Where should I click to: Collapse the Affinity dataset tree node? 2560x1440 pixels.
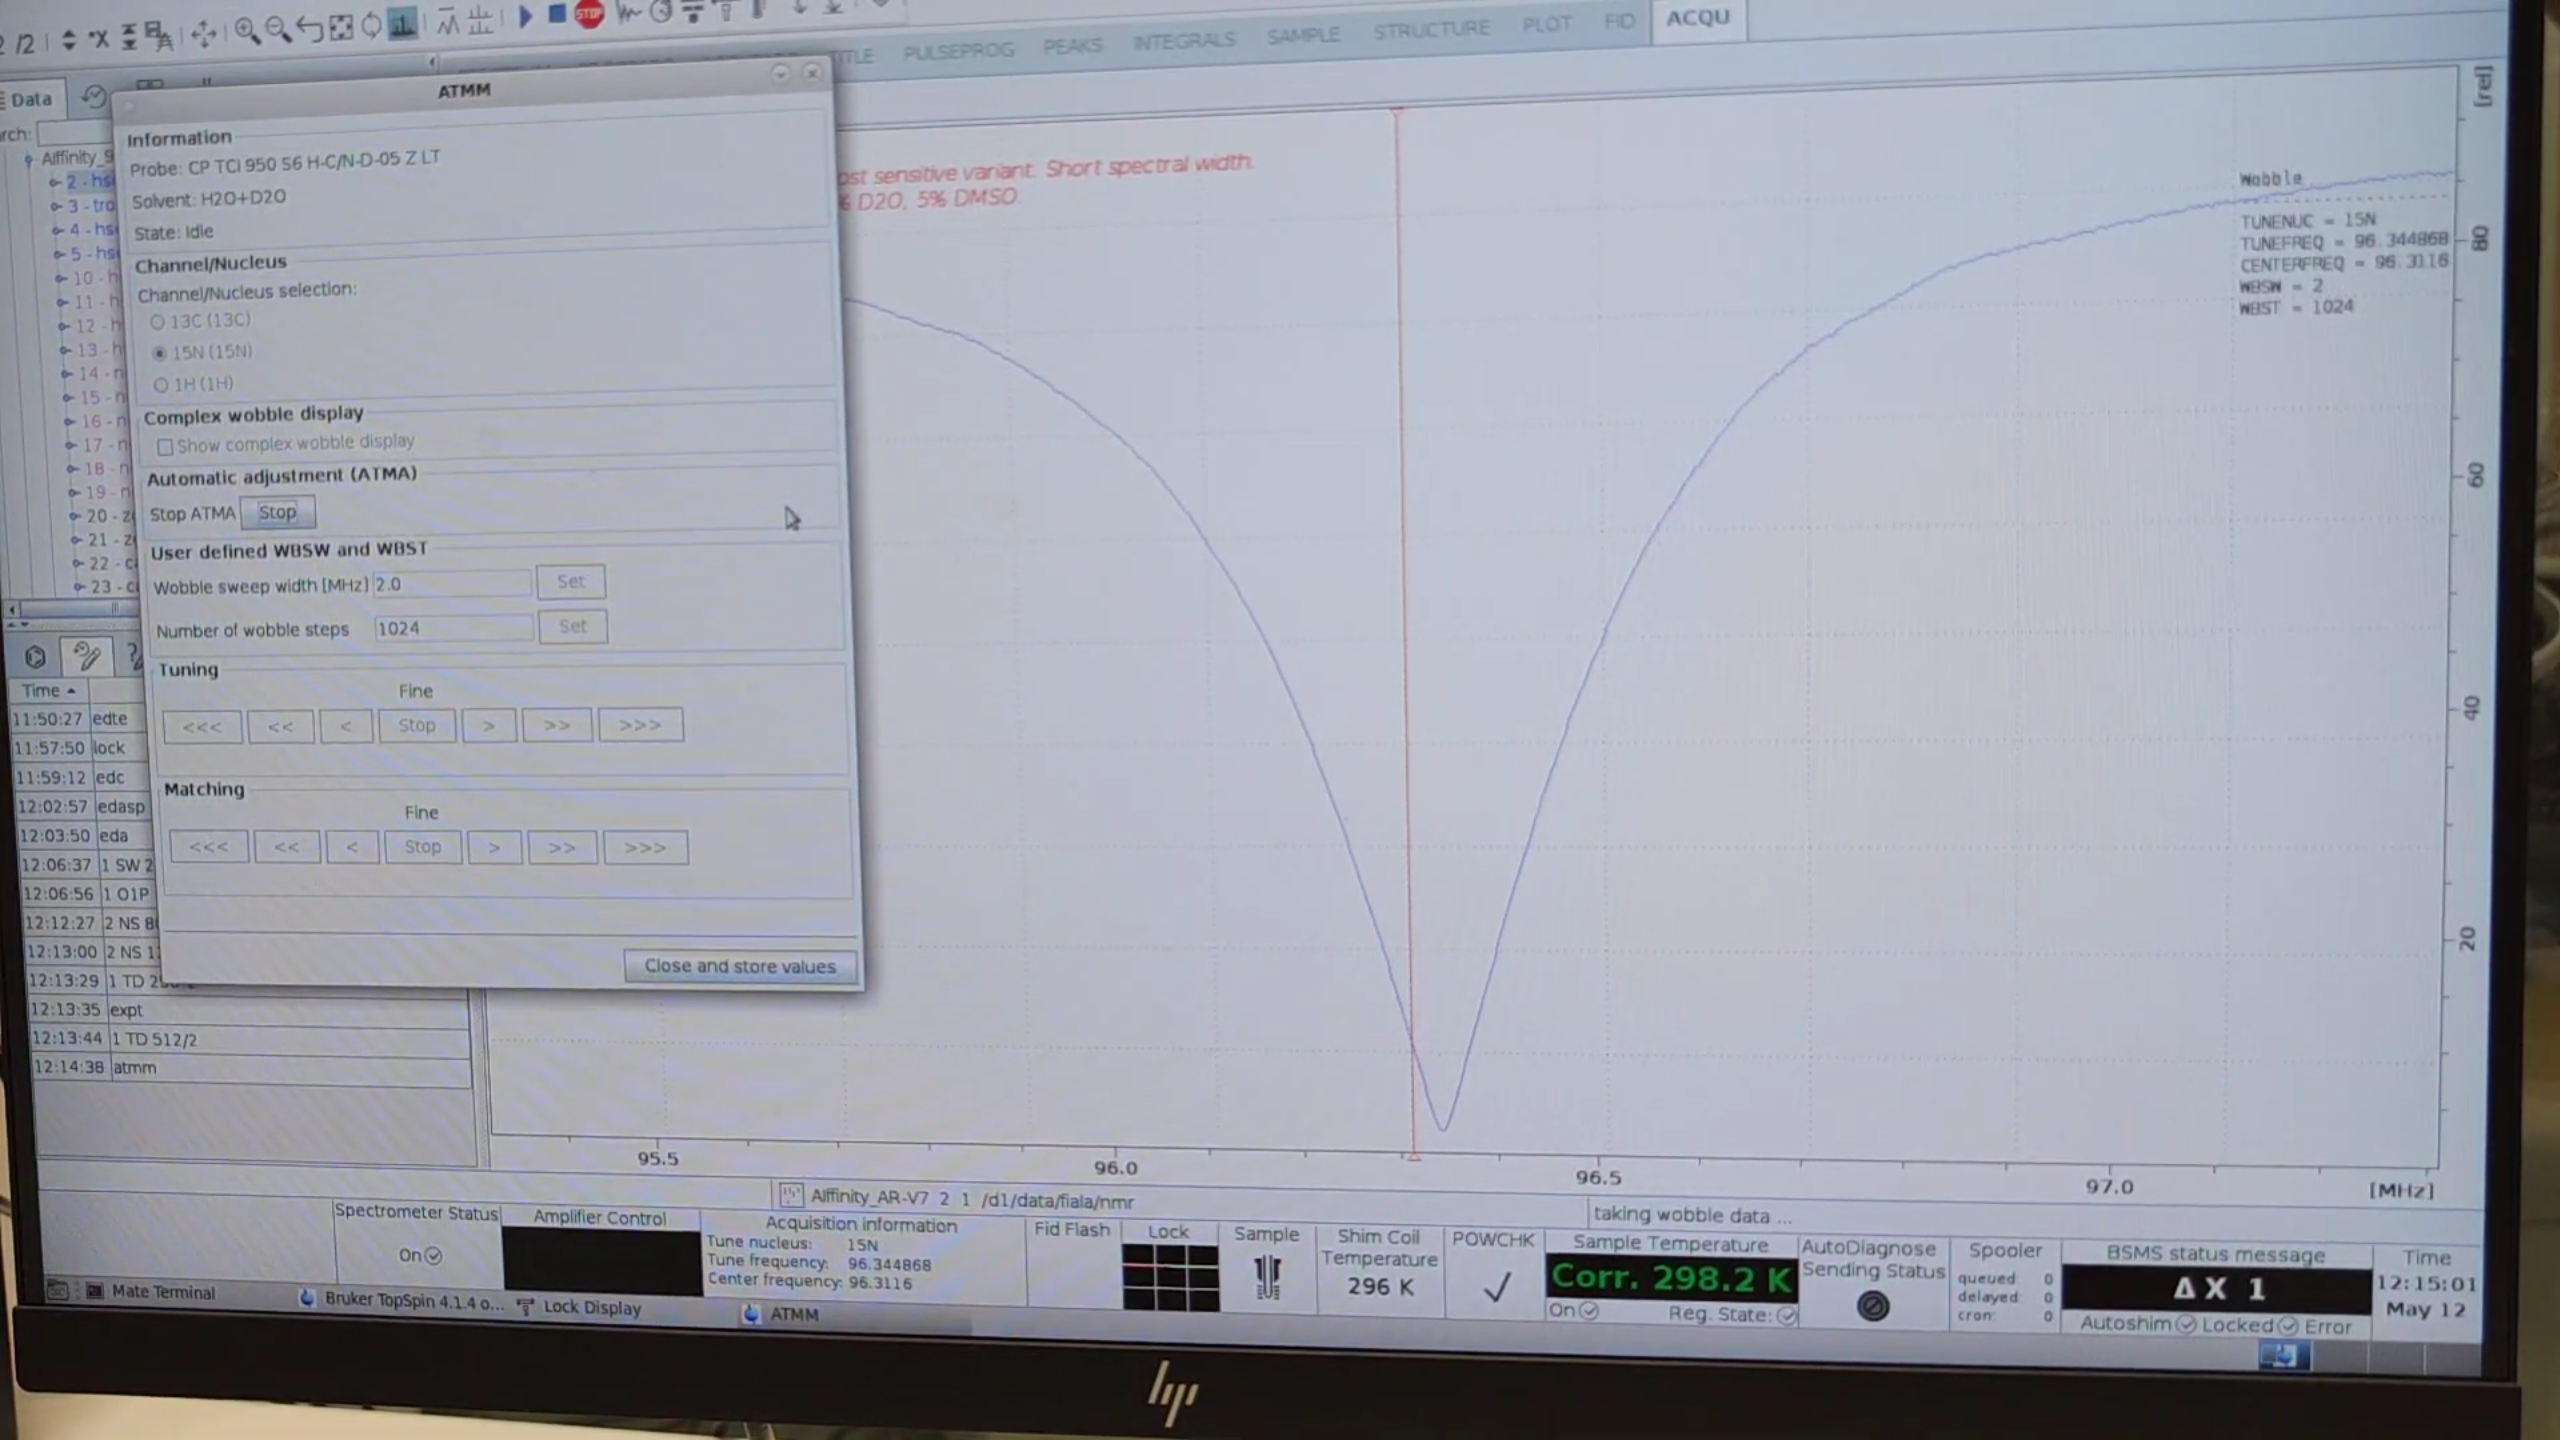29,159
